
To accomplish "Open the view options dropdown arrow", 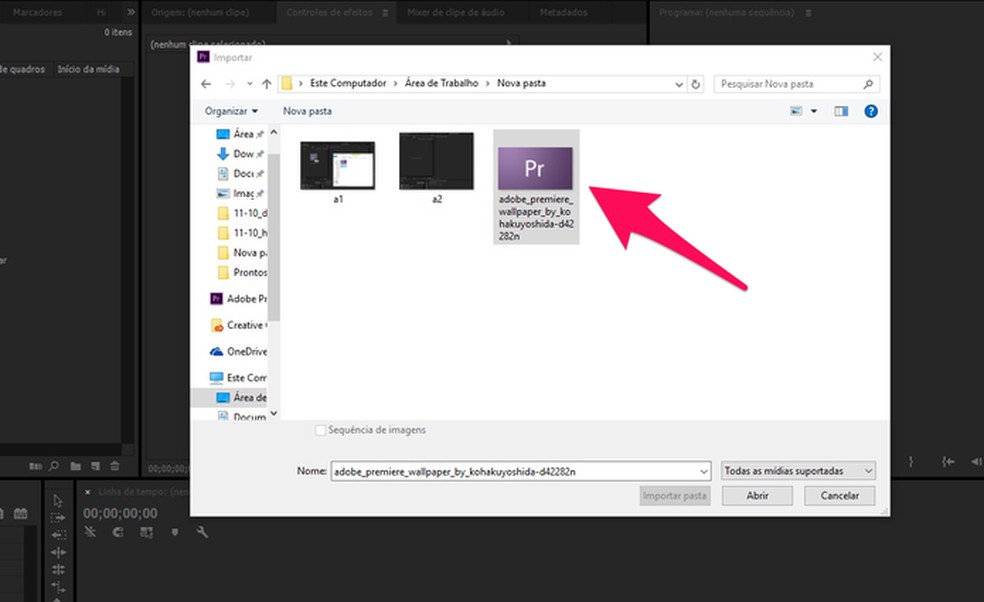I will tap(814, 111).
